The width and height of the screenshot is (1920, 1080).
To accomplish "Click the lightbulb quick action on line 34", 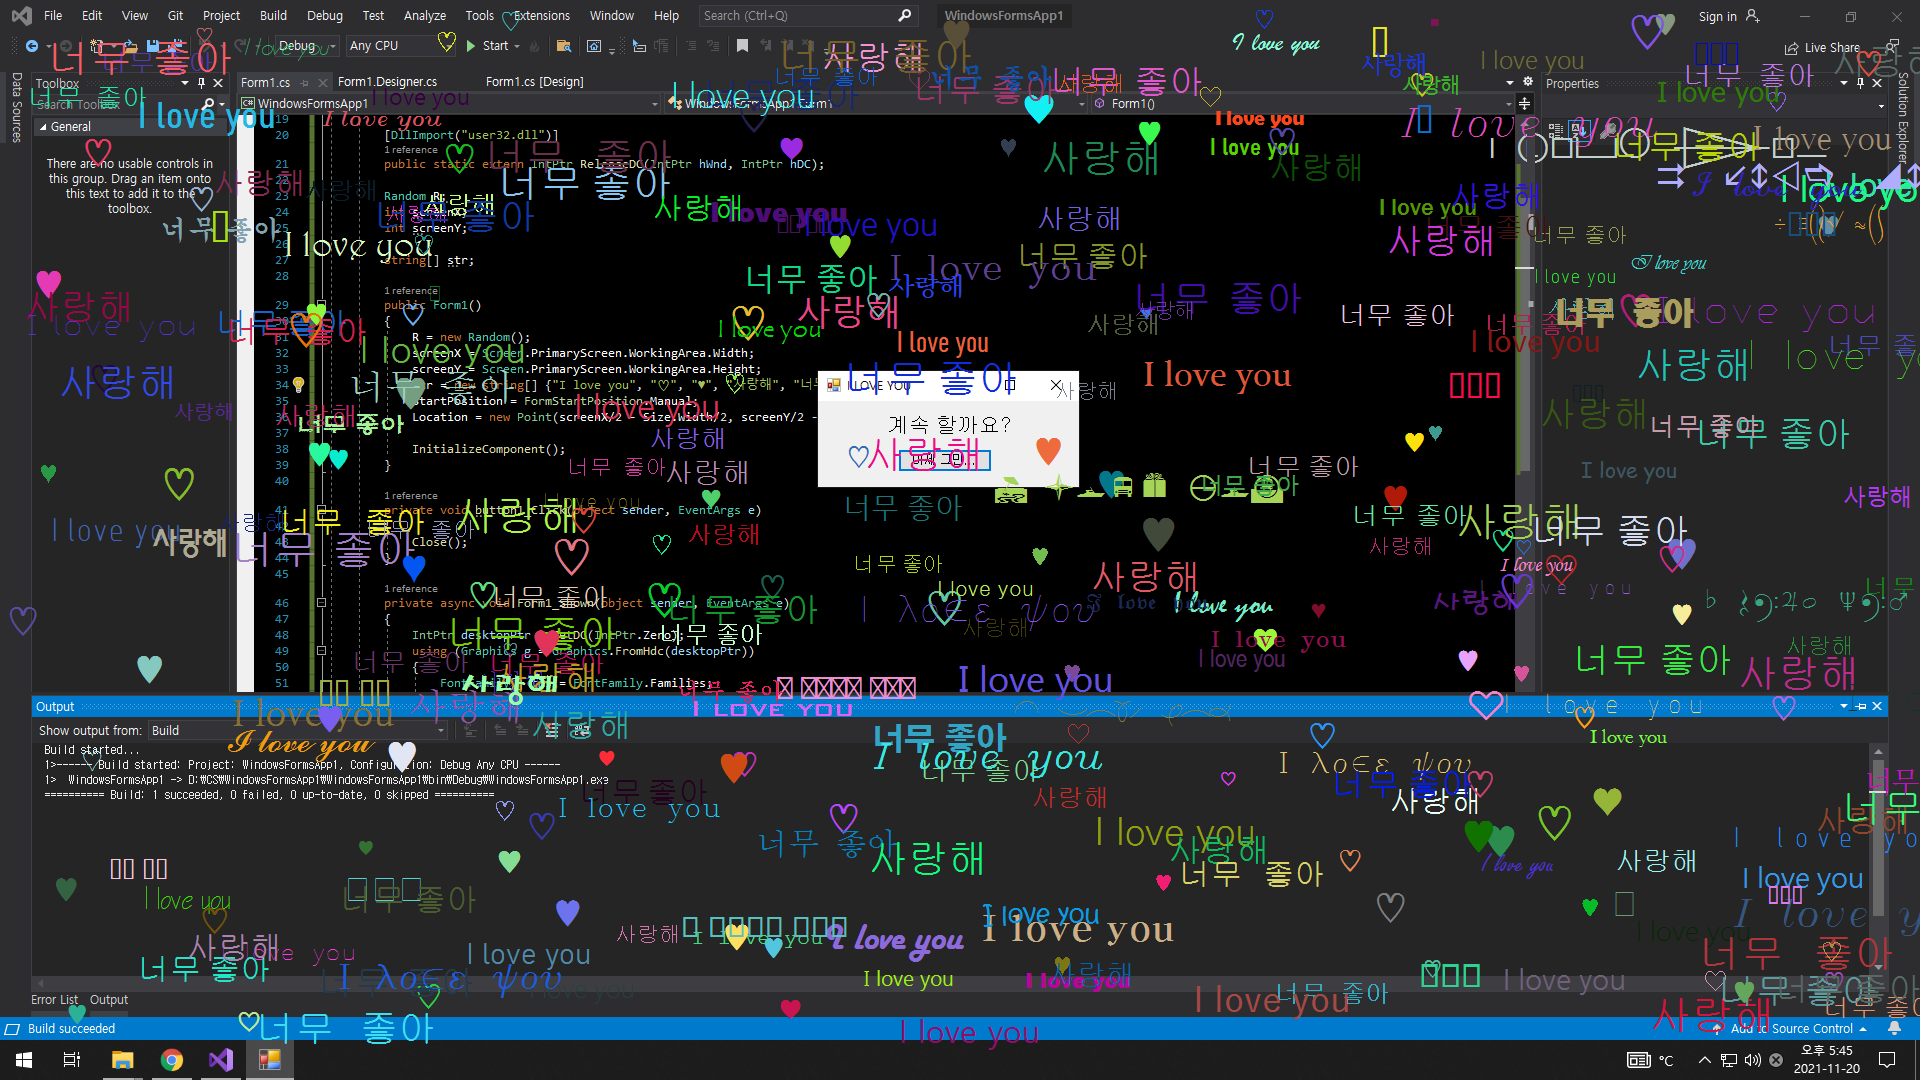I will [298, 385].
